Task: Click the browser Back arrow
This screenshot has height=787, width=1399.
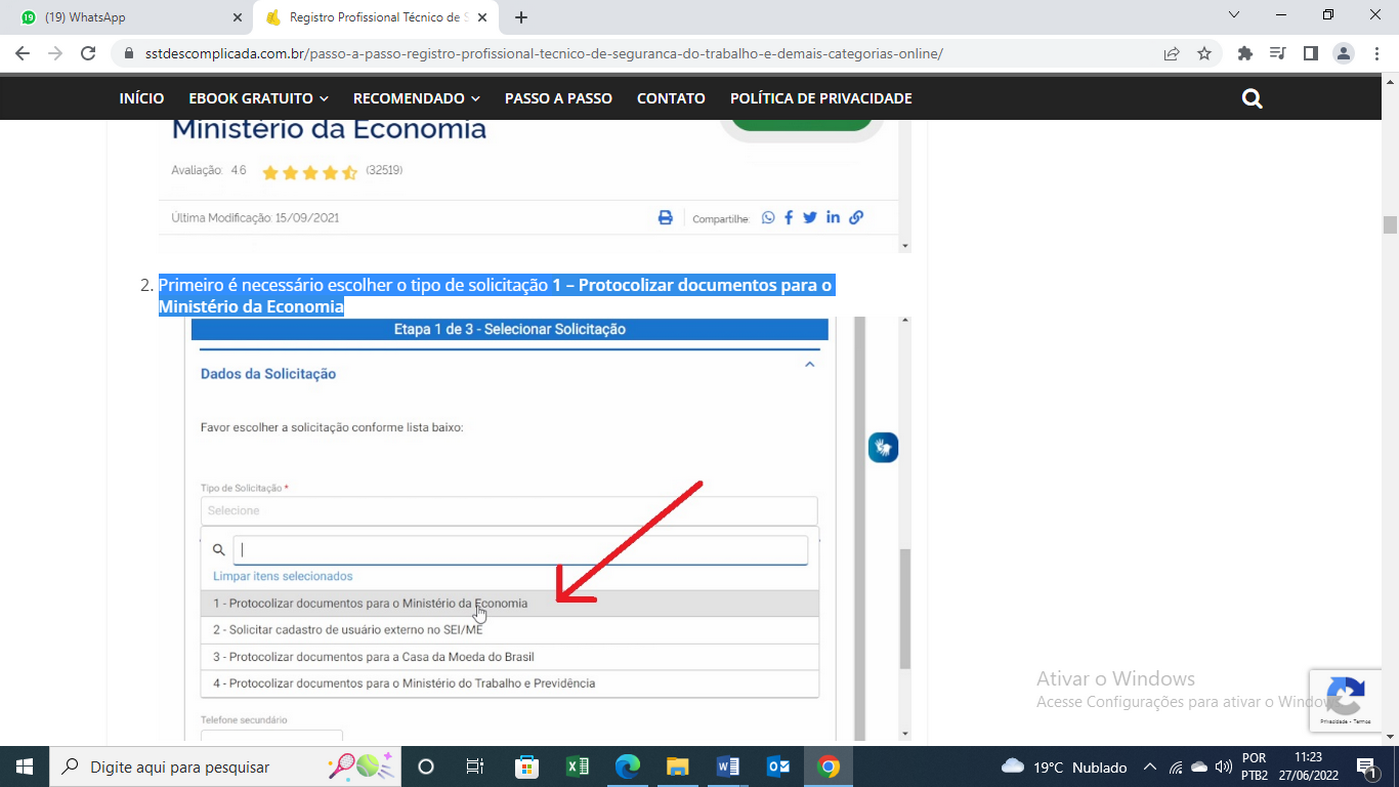Action: (22, 54)
